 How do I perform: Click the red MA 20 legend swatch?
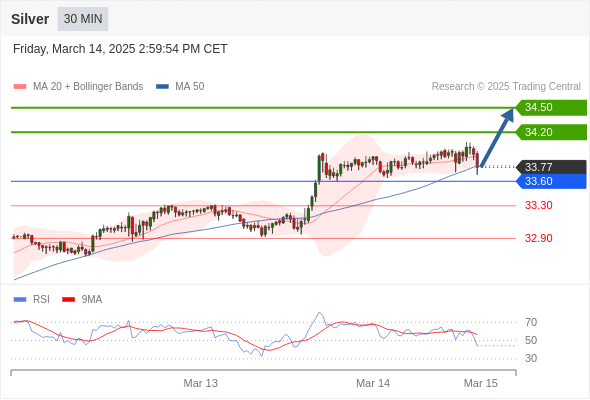(20, 87)
